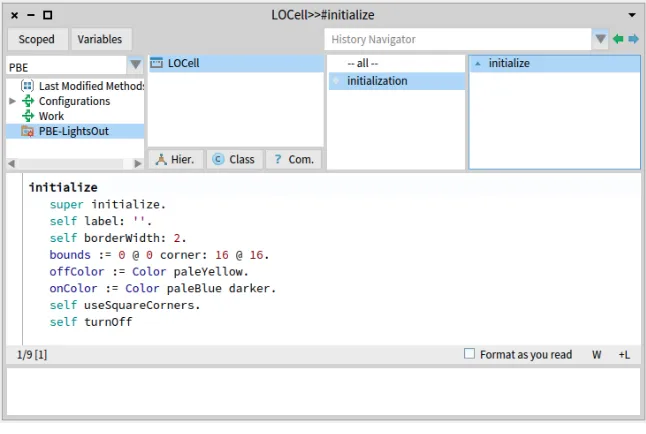Open the PBE package filter dropdown
This screenshot has width=646, height=434.
(135, 65)
